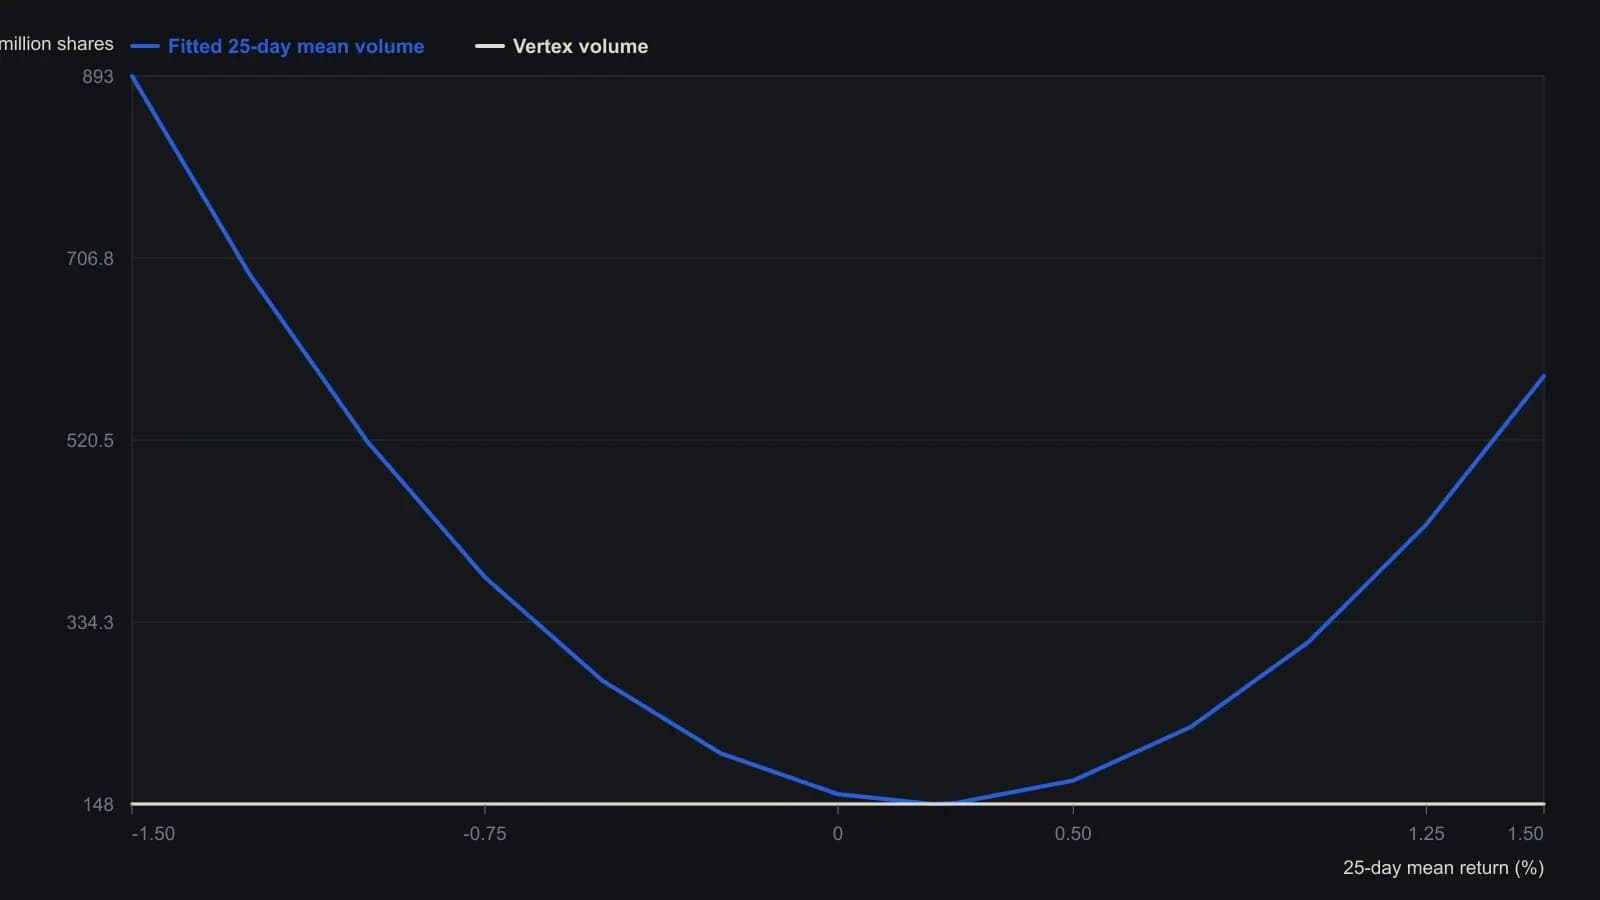Image resolution: width=1600 pixels, height=900 pixels.
Task: Click the x-axis label 1.25
Action: point(1426,834)
